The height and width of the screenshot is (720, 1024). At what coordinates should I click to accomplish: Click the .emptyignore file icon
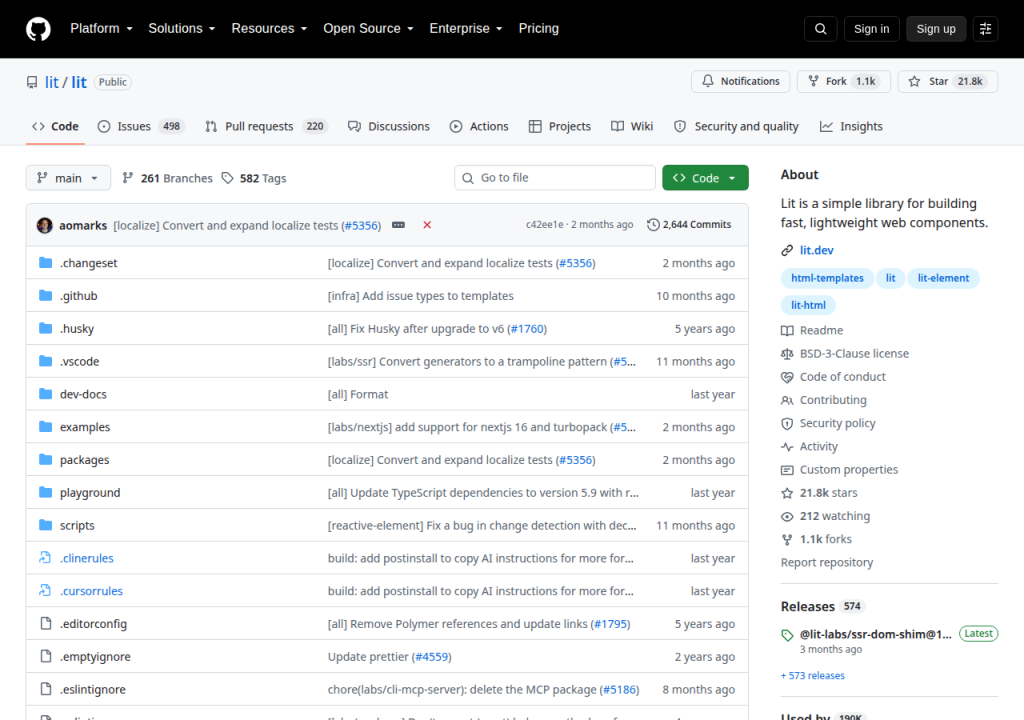[45, 656]
